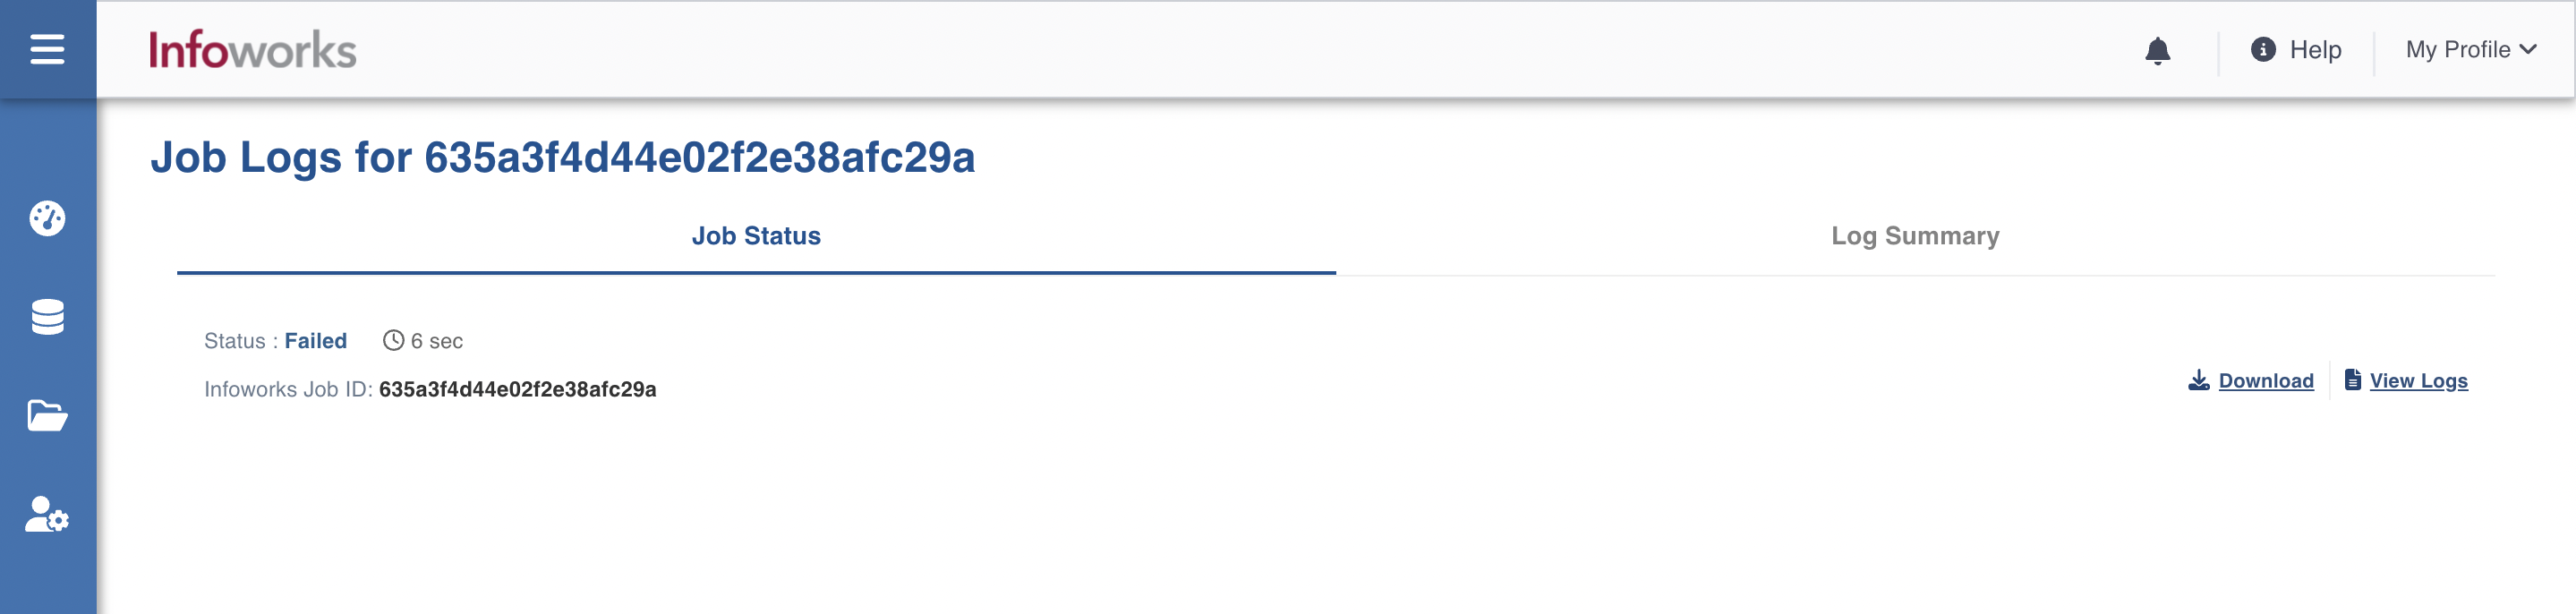Screen dimensions: 2576x614
Task: Click the Download logs link
Action: (x=2266, y=381)
